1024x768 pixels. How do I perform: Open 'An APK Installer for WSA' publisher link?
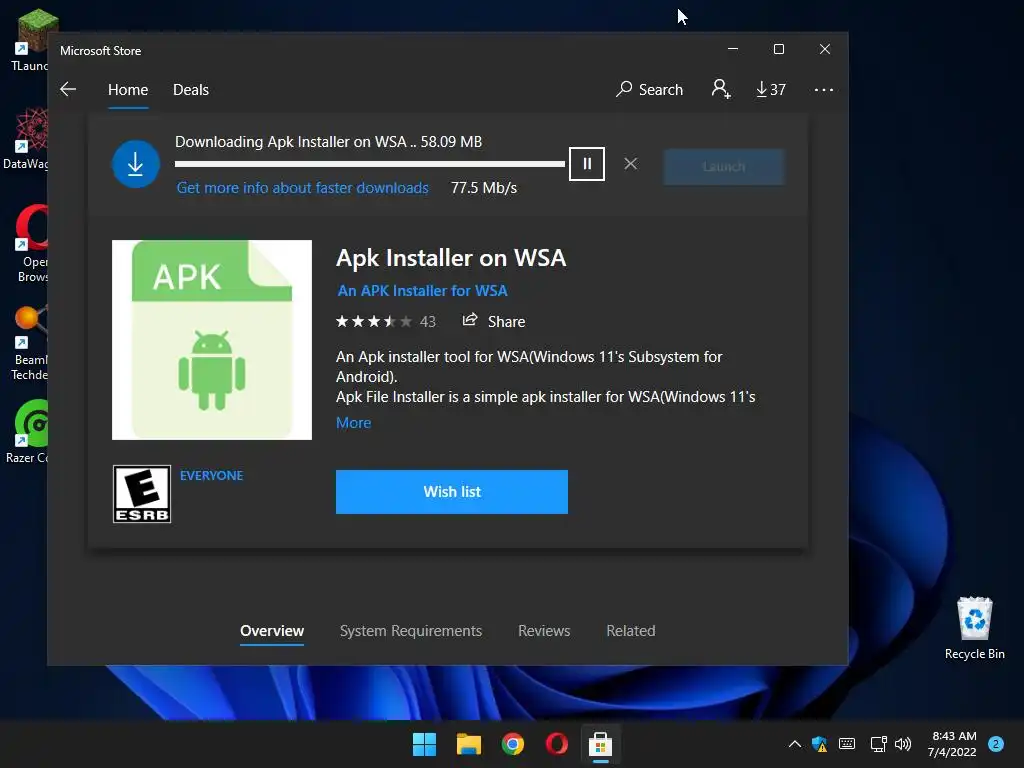click(423, 291)
